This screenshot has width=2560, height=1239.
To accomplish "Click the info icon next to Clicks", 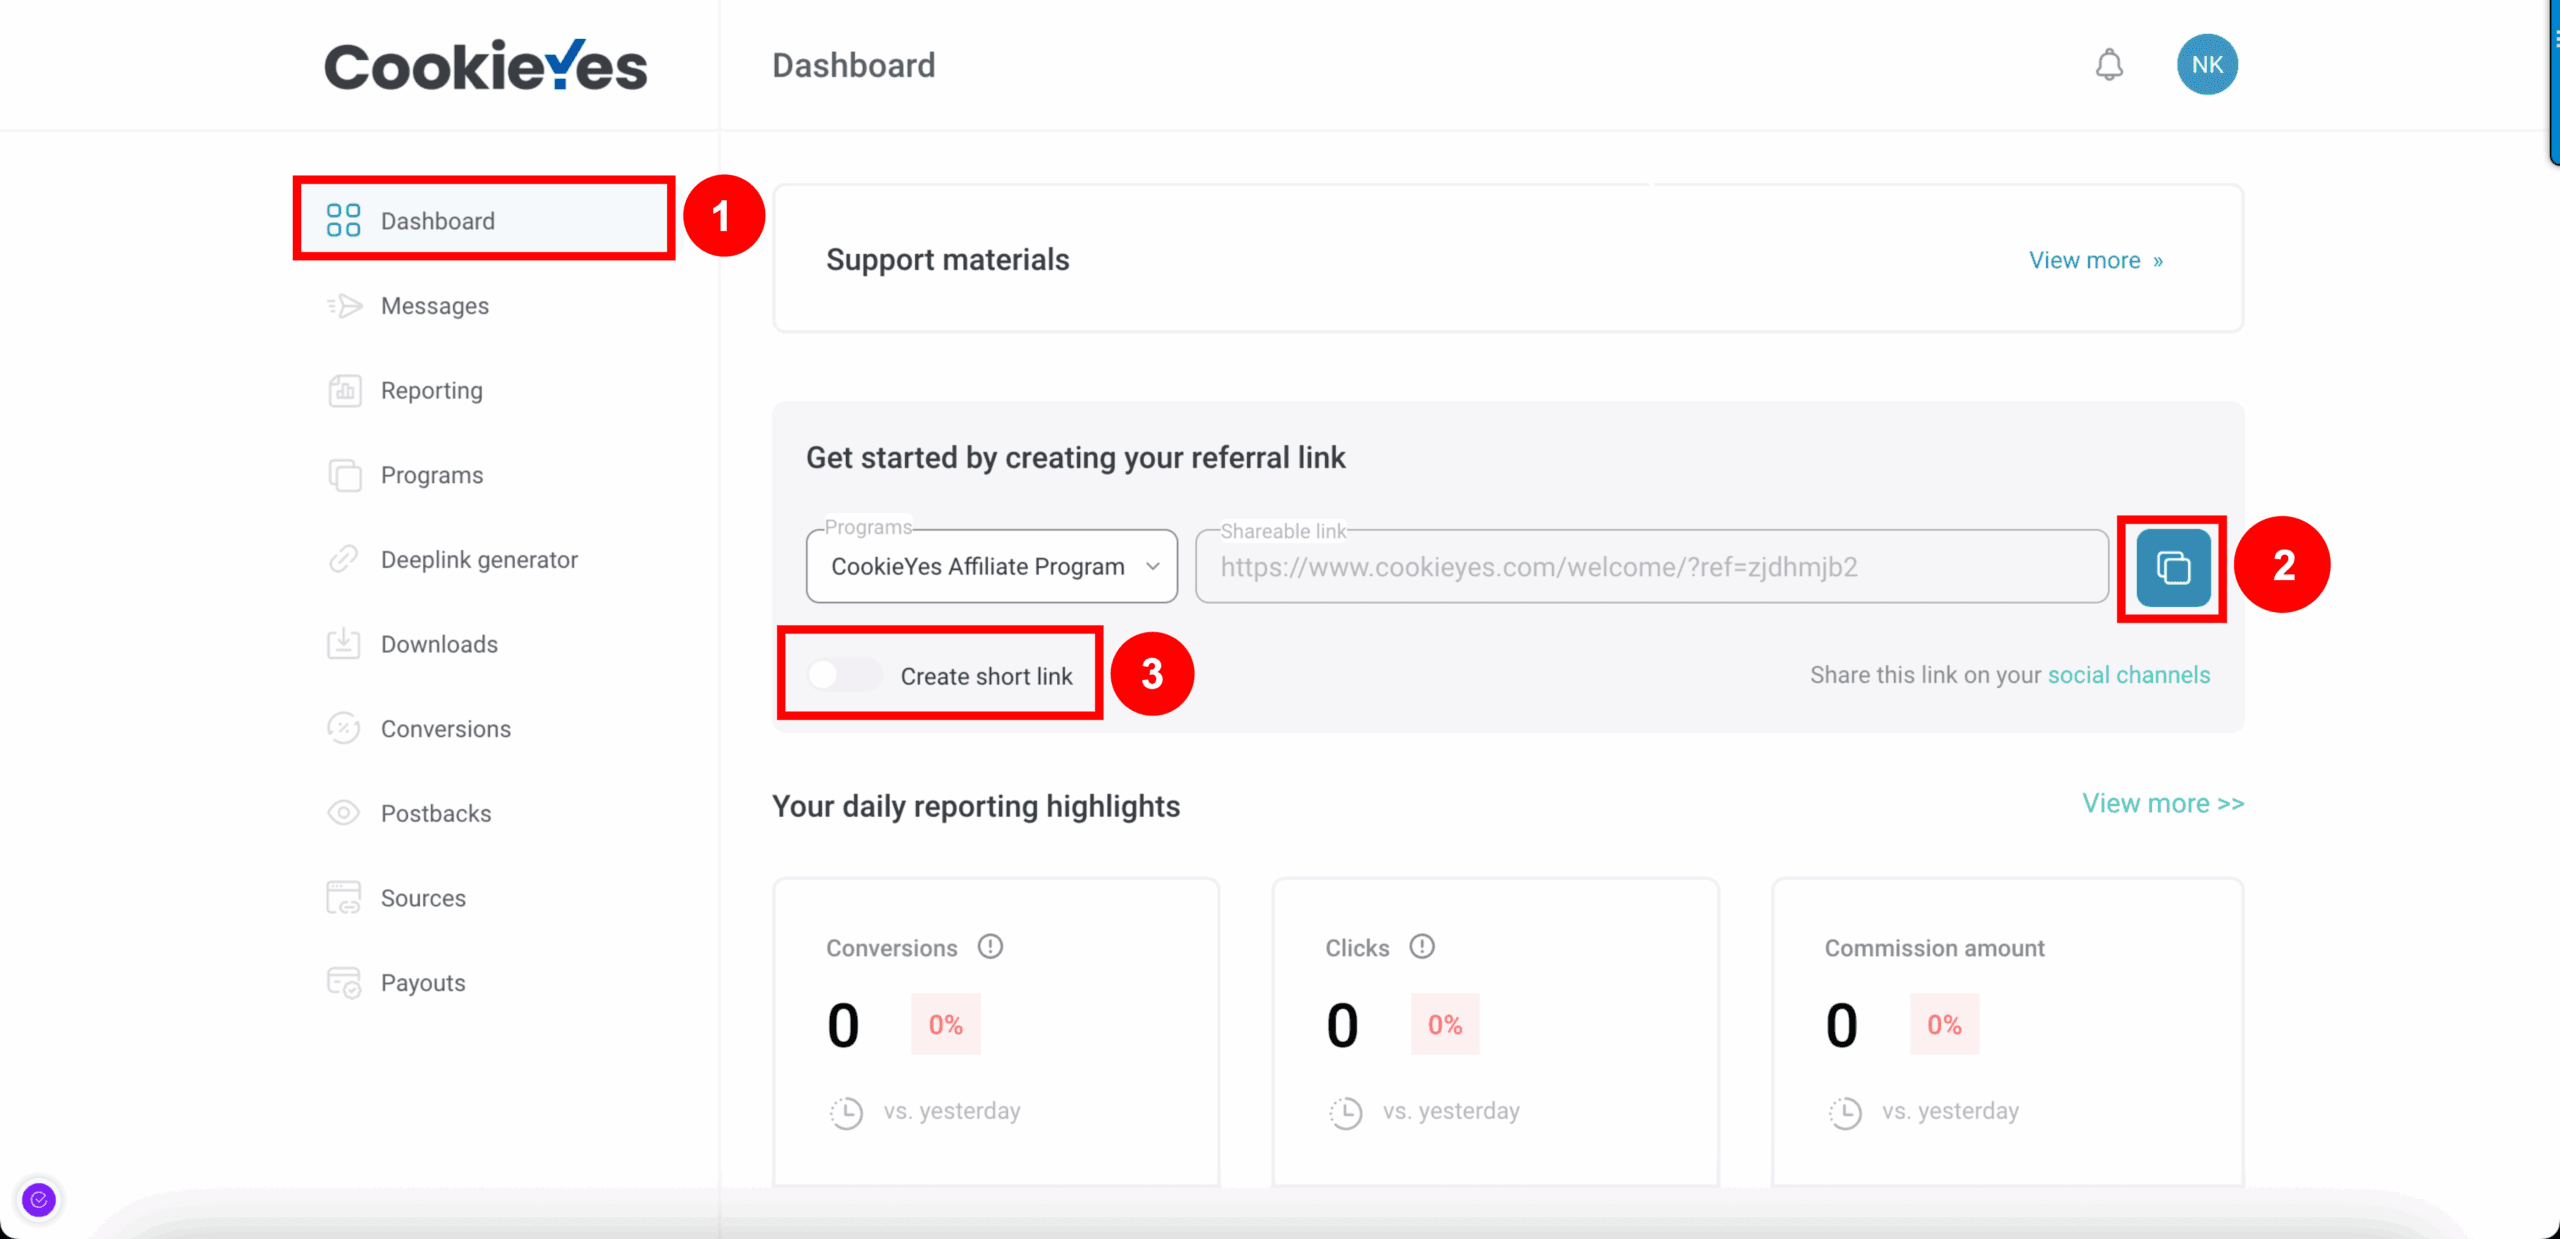I will tap(1422, 946).
